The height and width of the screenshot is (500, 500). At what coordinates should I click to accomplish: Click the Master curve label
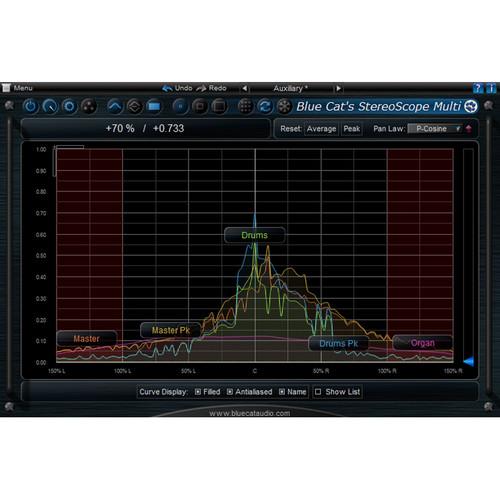(87, 339)
